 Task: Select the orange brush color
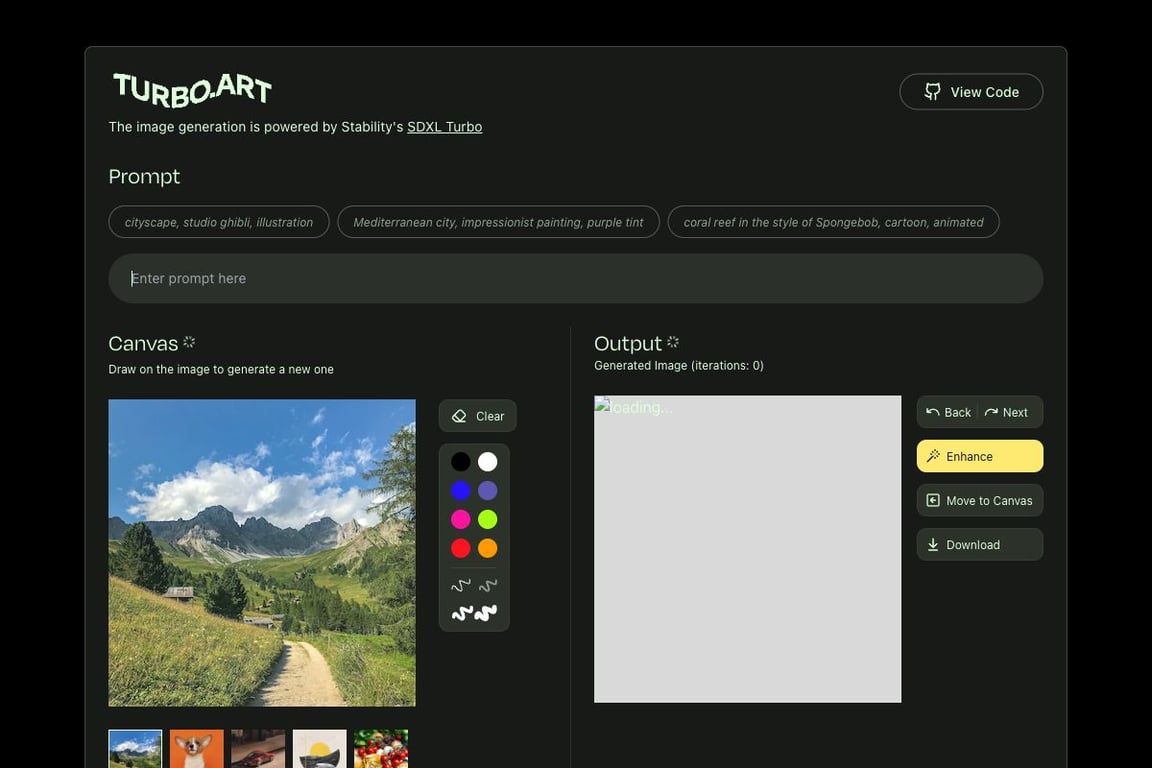(488, 548)
